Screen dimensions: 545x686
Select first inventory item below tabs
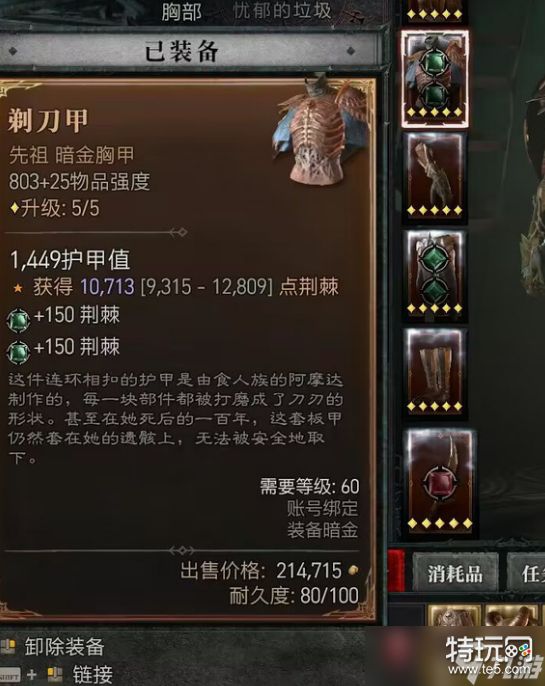[x=454, y=615]
